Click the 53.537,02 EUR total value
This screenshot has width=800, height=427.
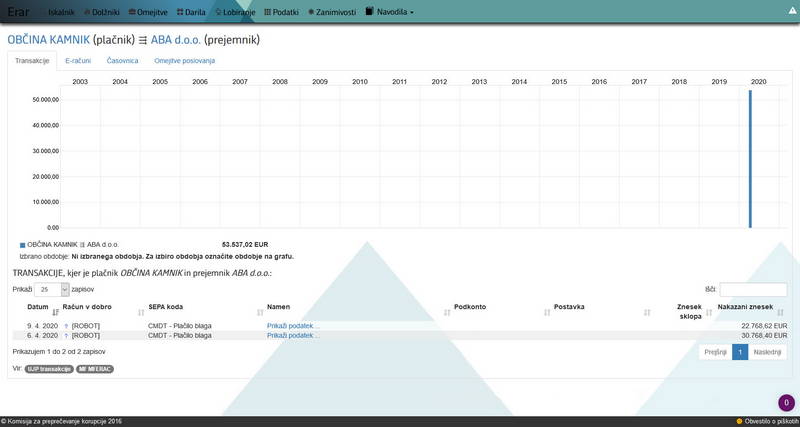coord(245,245)
